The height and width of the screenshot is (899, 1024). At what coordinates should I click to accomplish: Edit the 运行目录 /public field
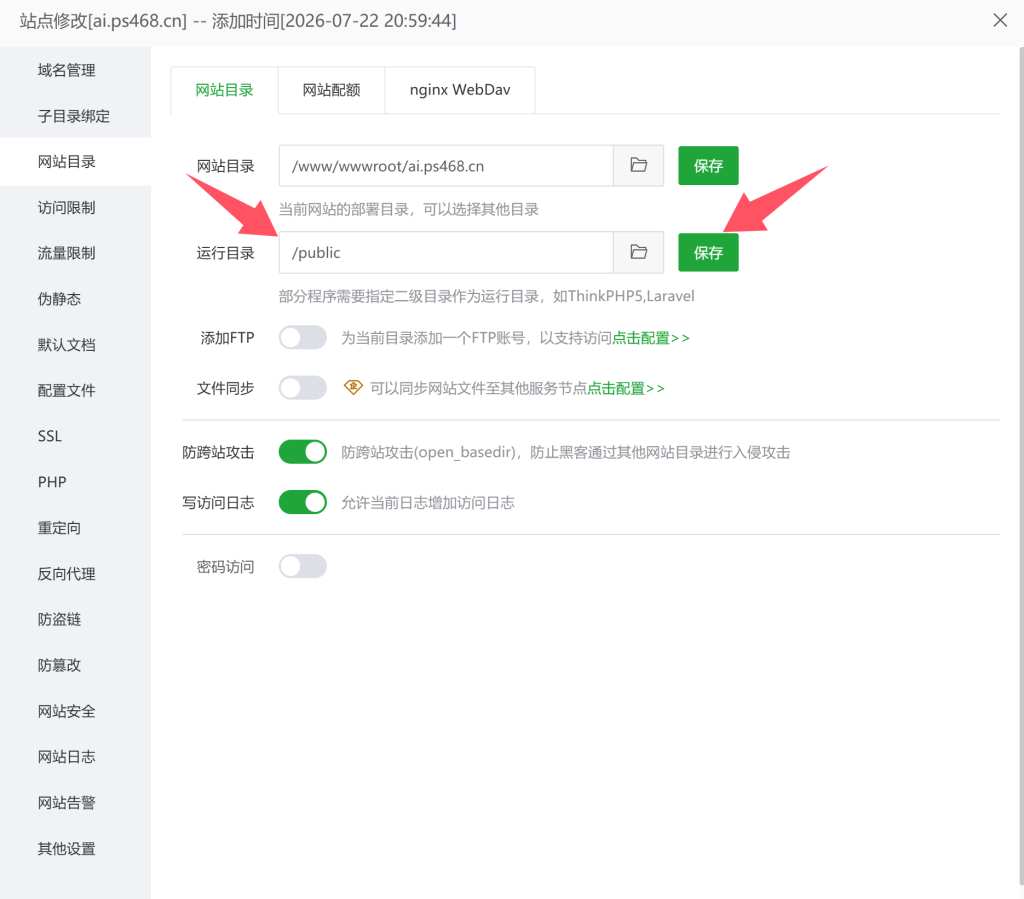click(x=446, y=253)
